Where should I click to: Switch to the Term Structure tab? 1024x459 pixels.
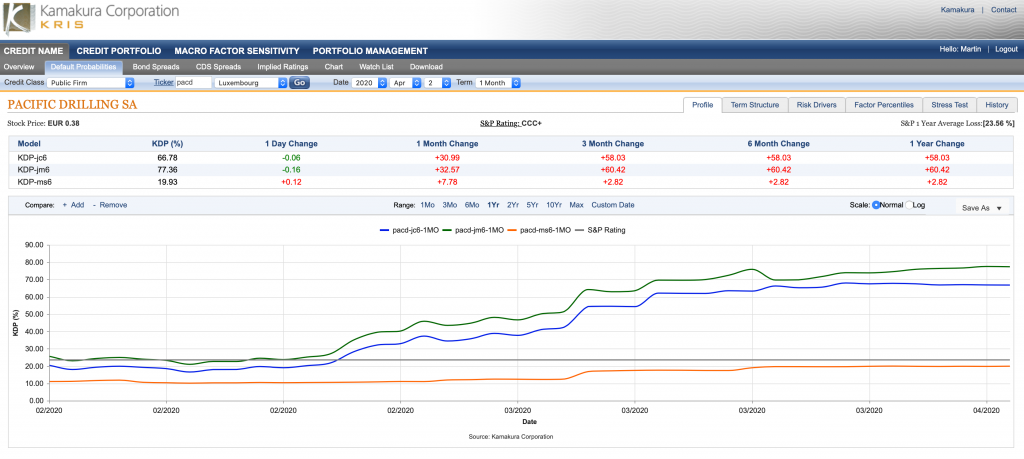click(x=755, y=105)
